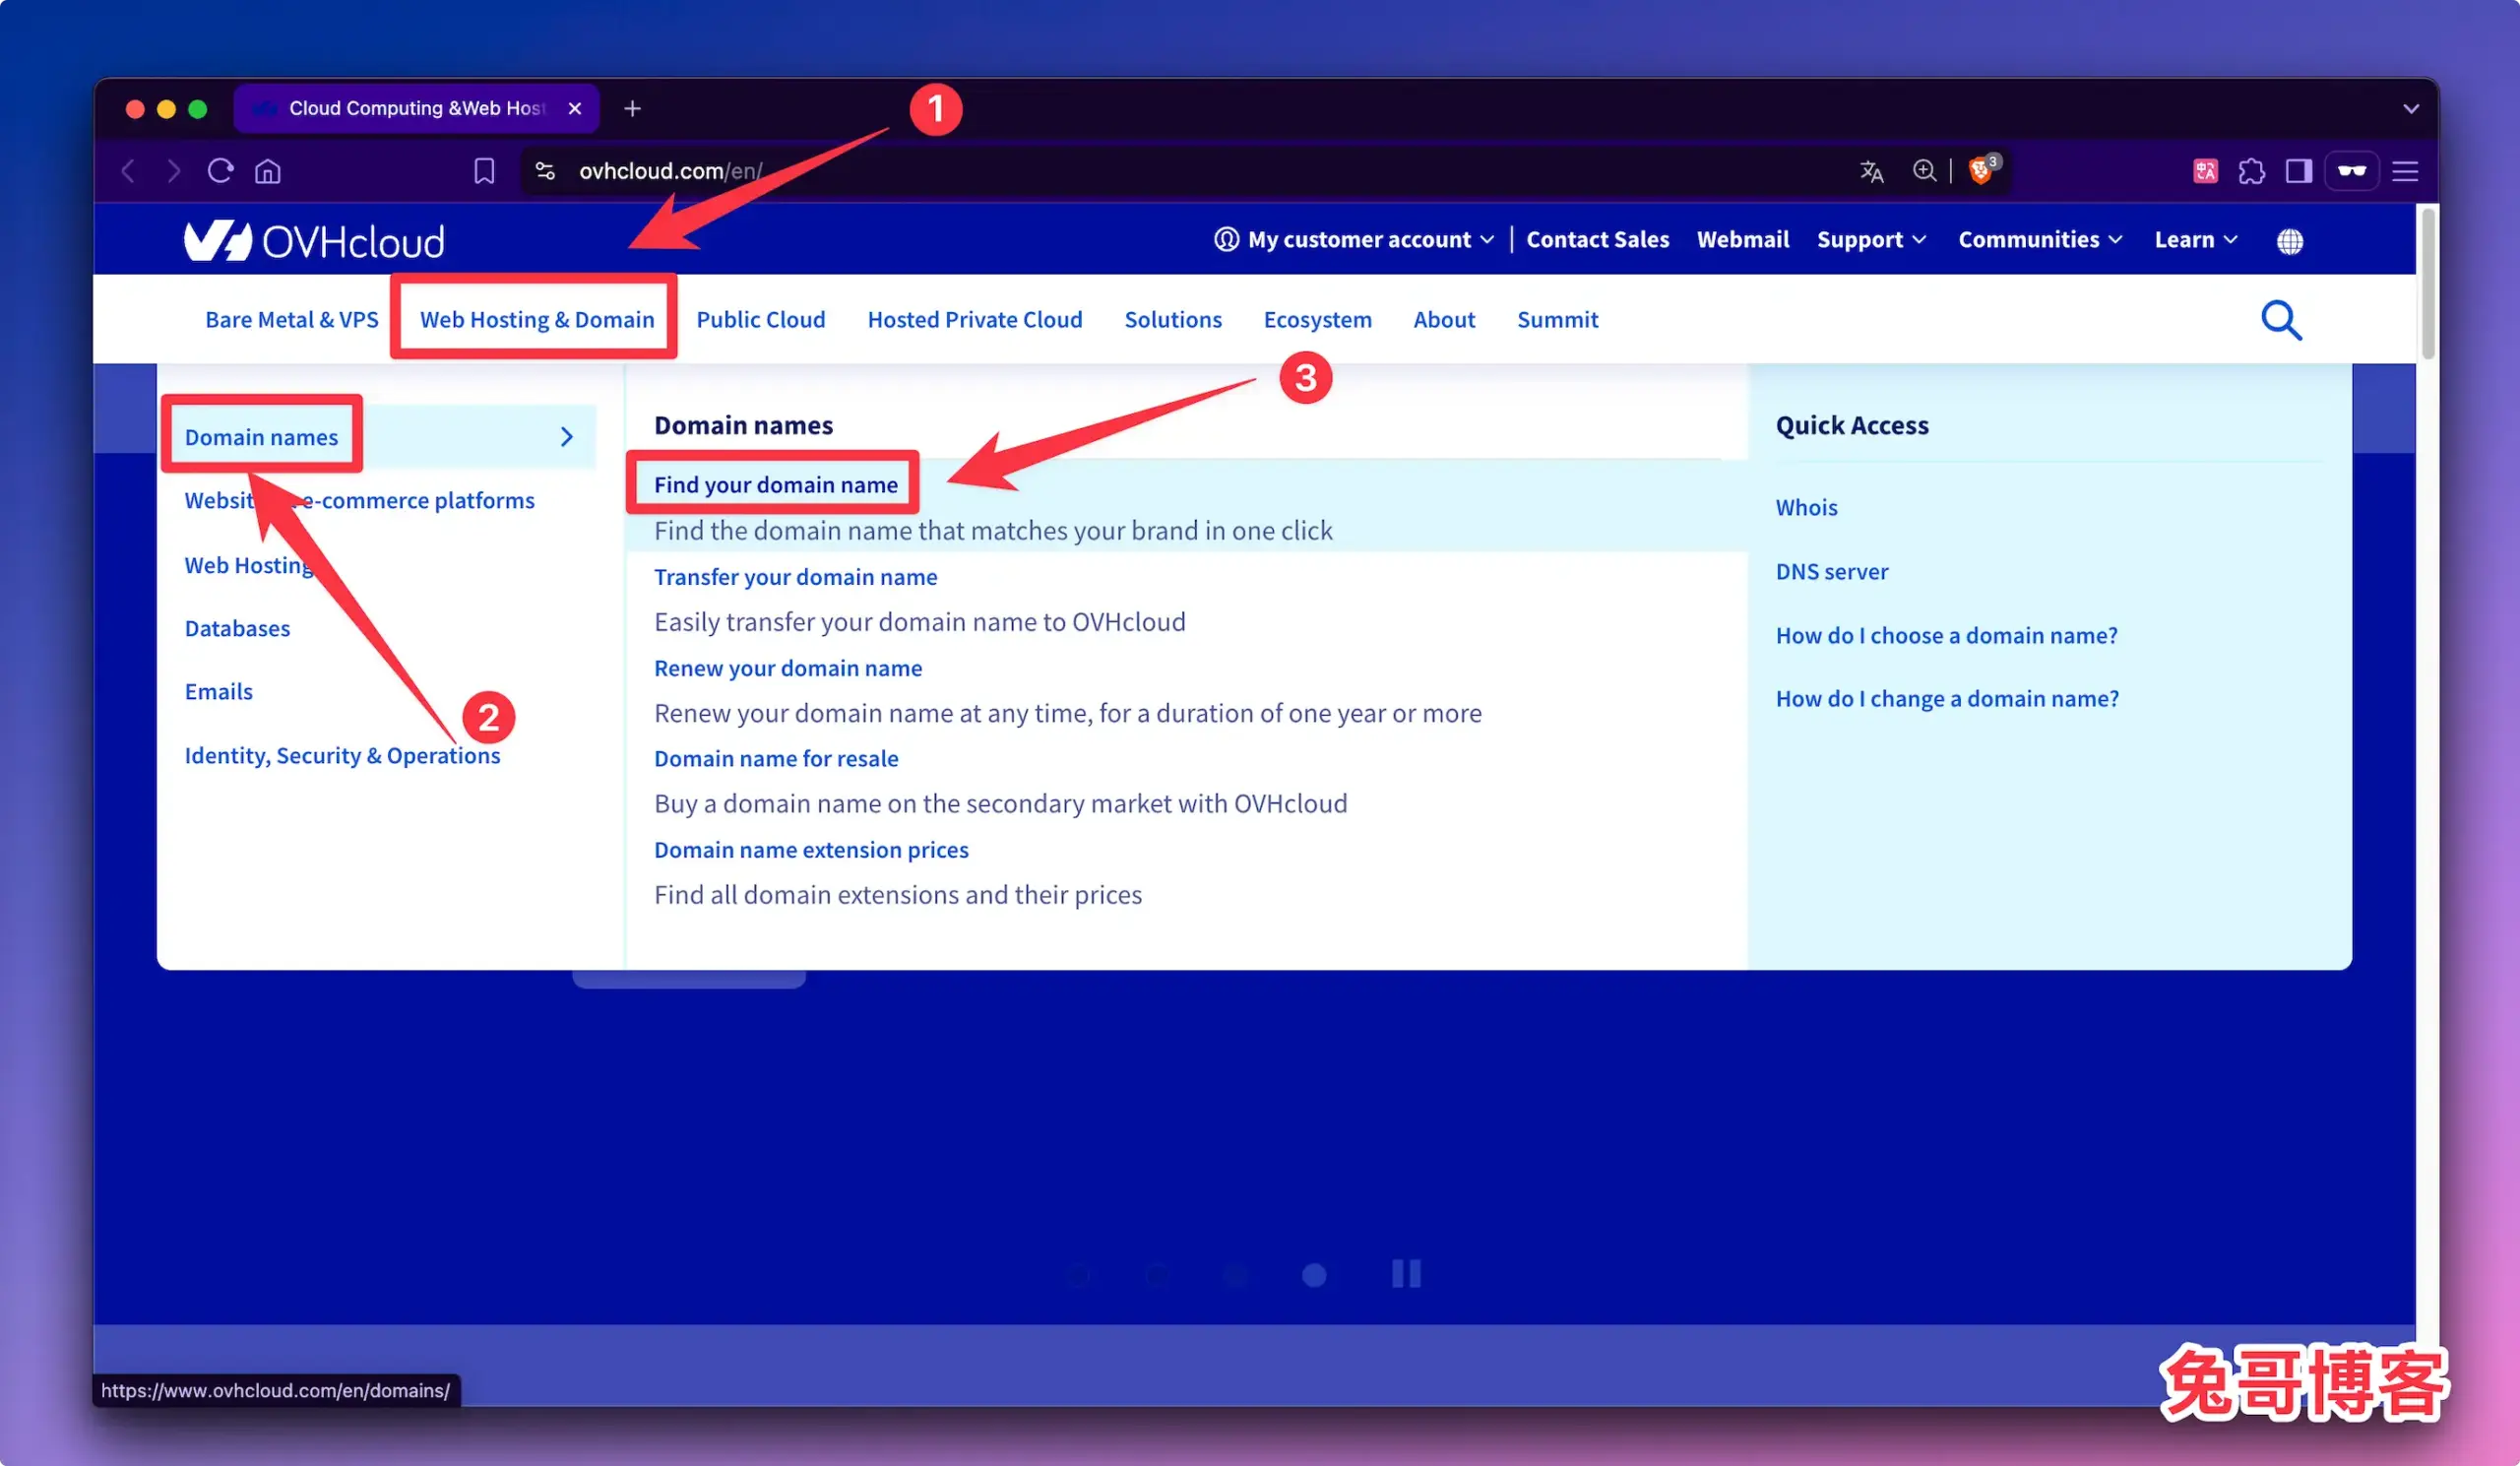Image resolution: width=2520 pixels, height=1466 pixels.
Task: Click the OVHcloud logo
Action: [314, 241]
